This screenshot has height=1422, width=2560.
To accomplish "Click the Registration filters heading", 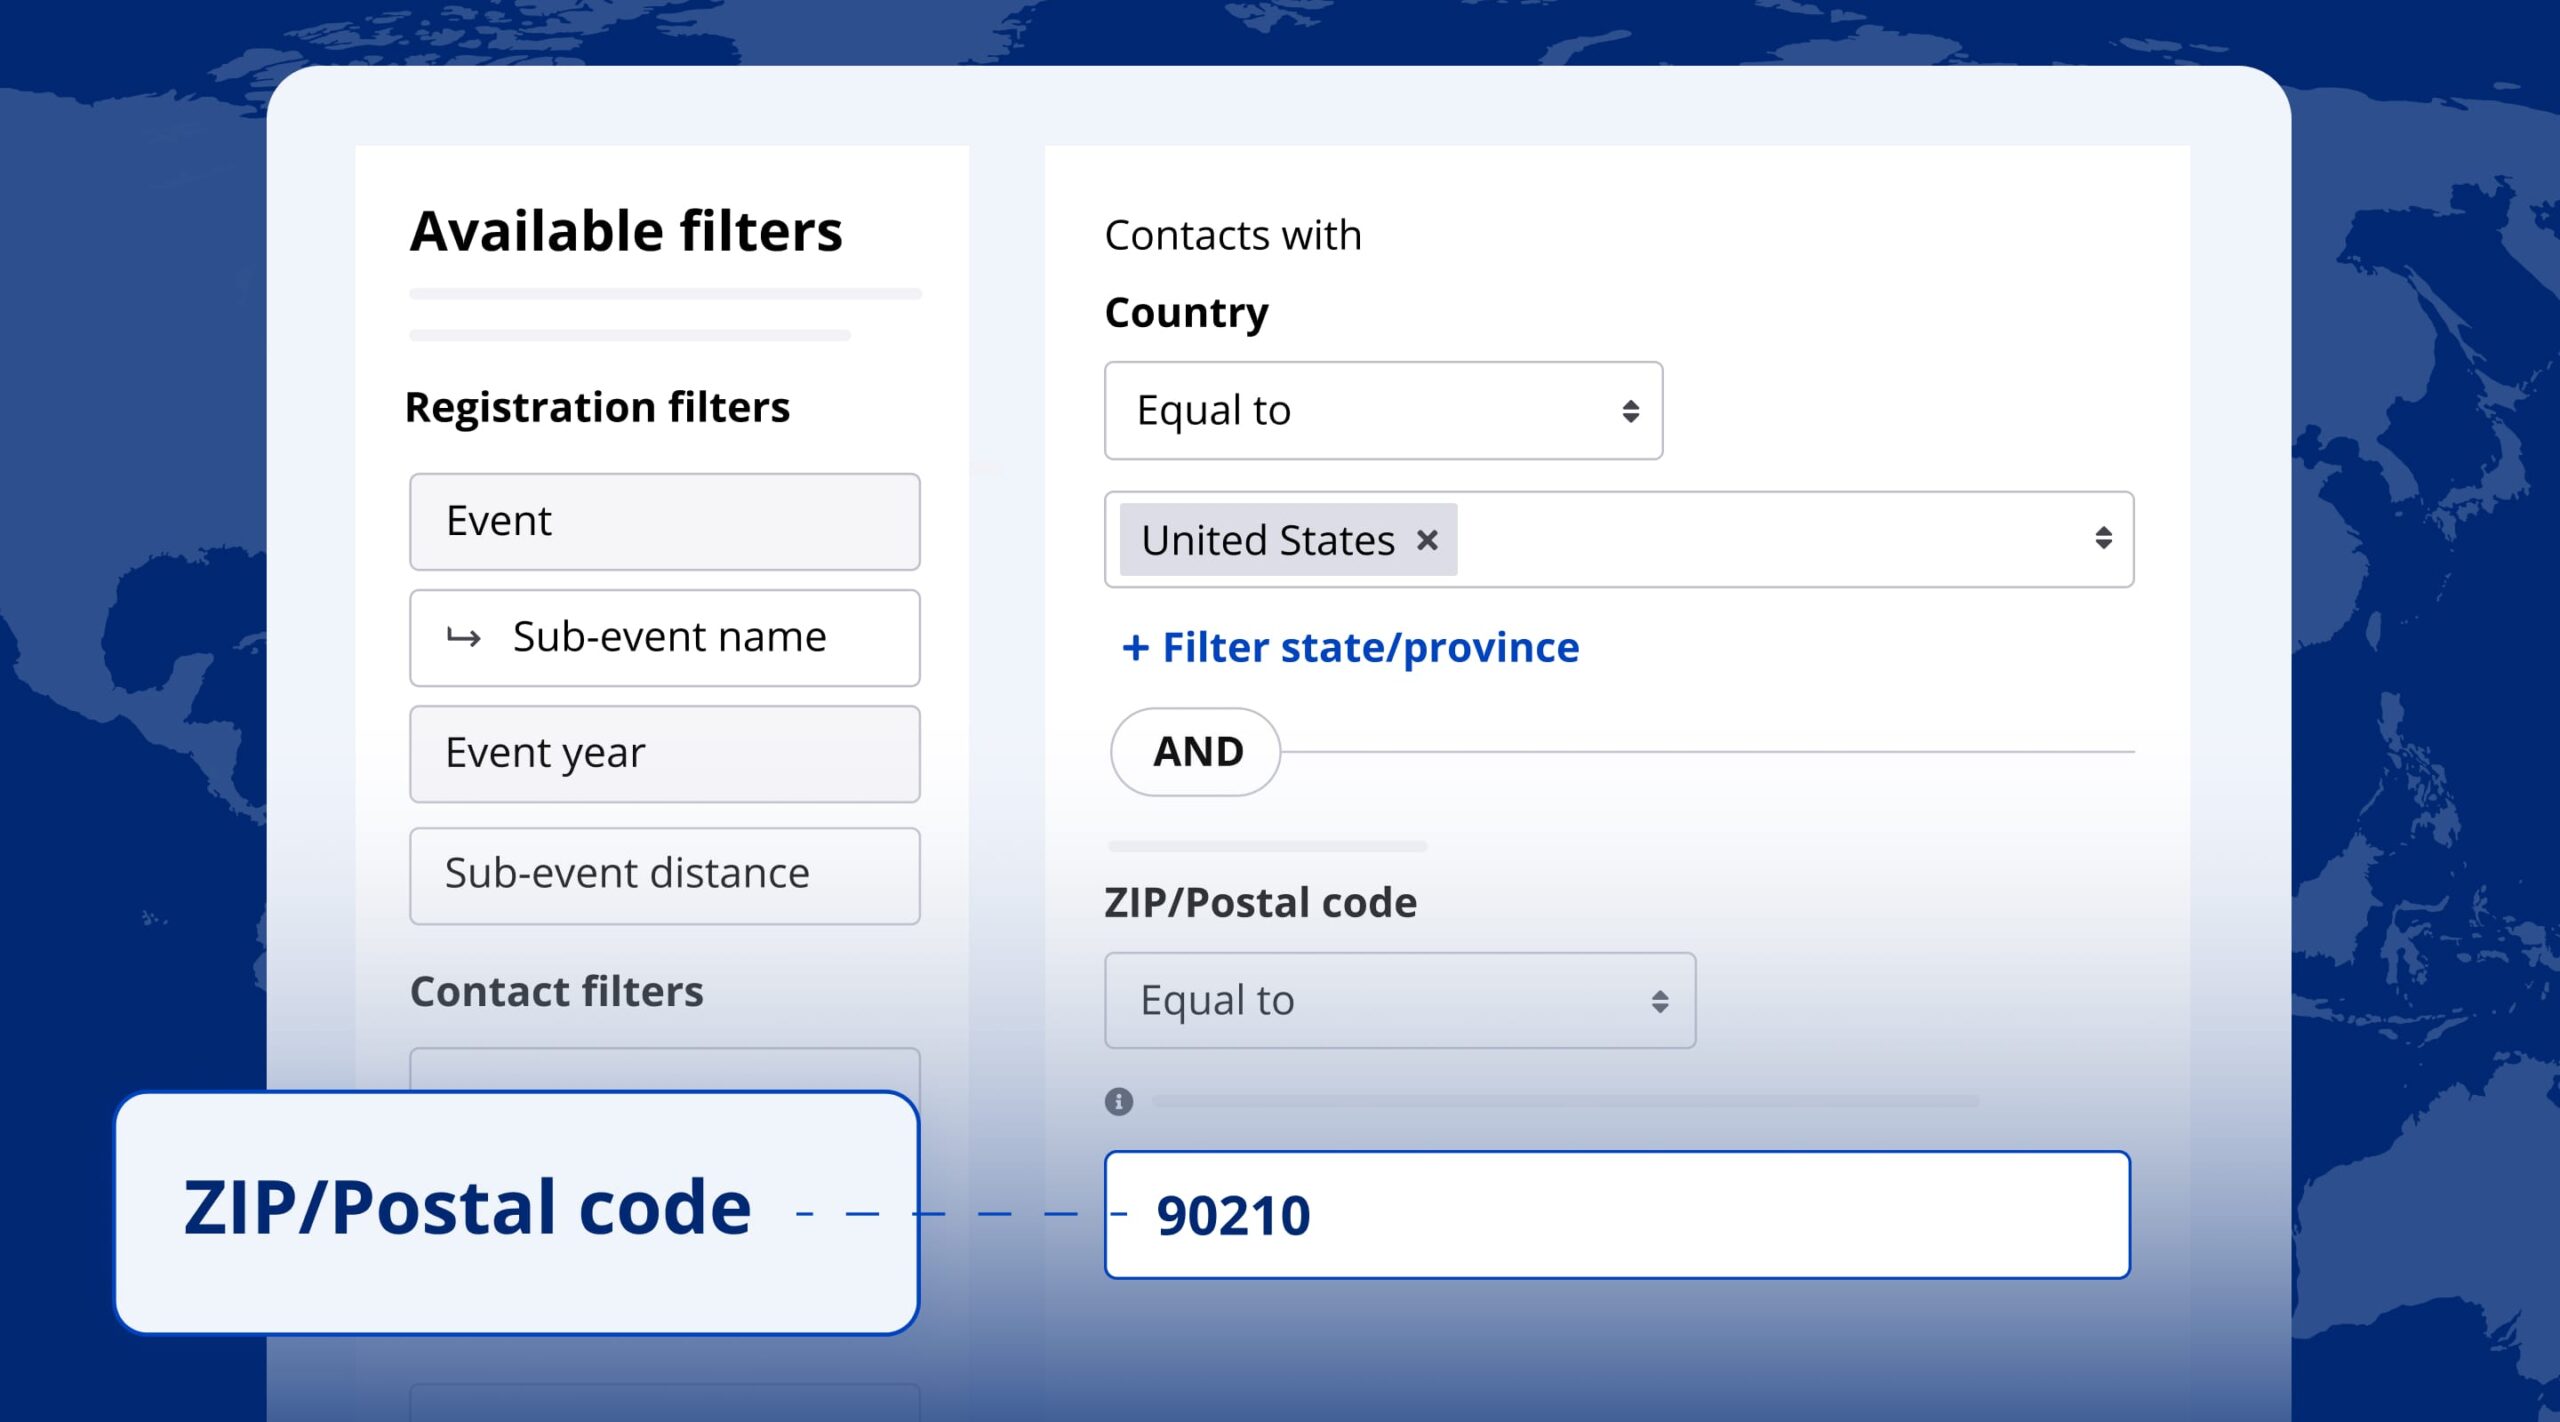I will 597,407.
